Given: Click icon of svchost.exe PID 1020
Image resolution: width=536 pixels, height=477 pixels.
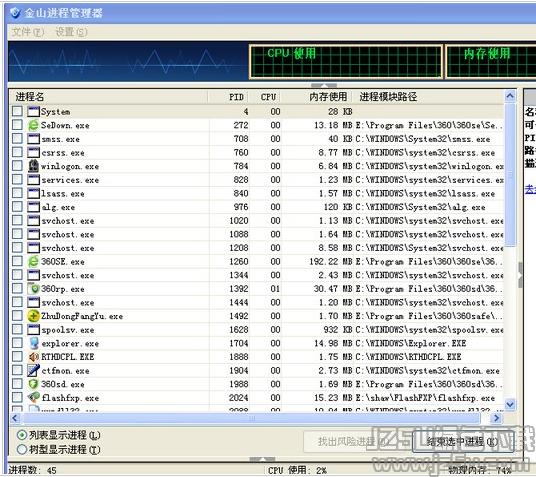Looking at the screenshot, I should coord(33,221).
